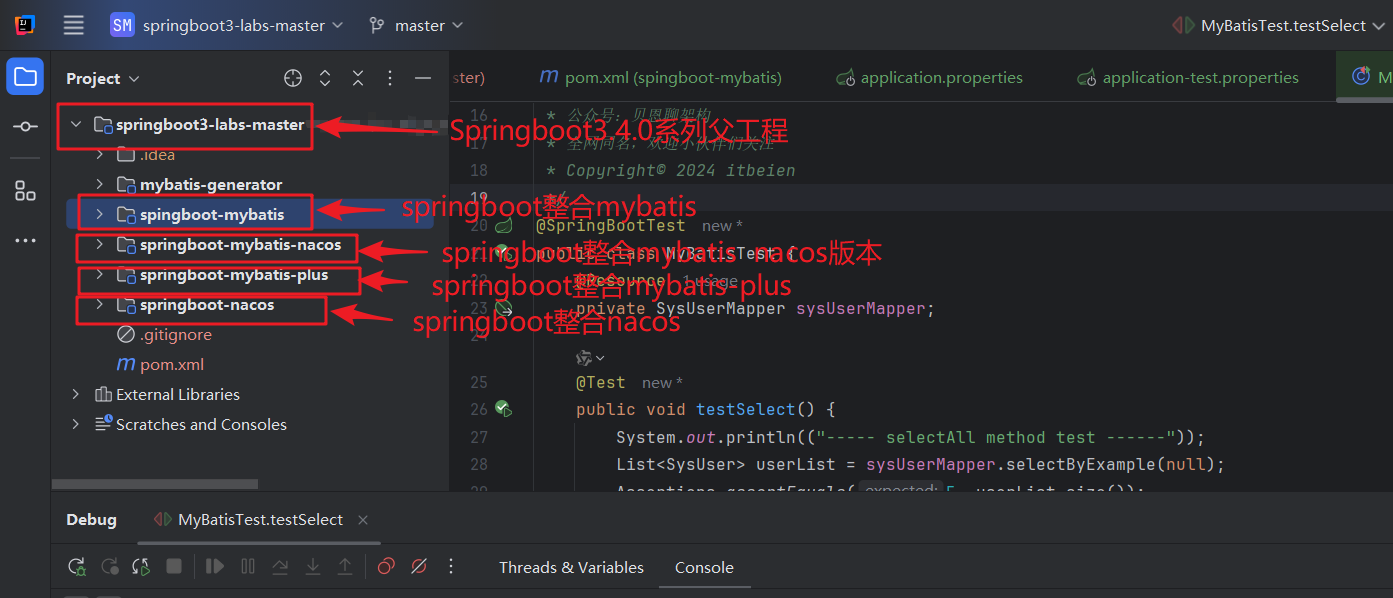Toggle auto-test rerun icon
Screen dimensions: 1393x598
(141, 567)
